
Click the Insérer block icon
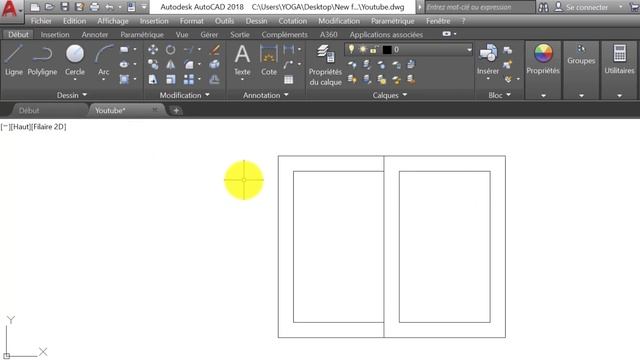coord(488,60)
